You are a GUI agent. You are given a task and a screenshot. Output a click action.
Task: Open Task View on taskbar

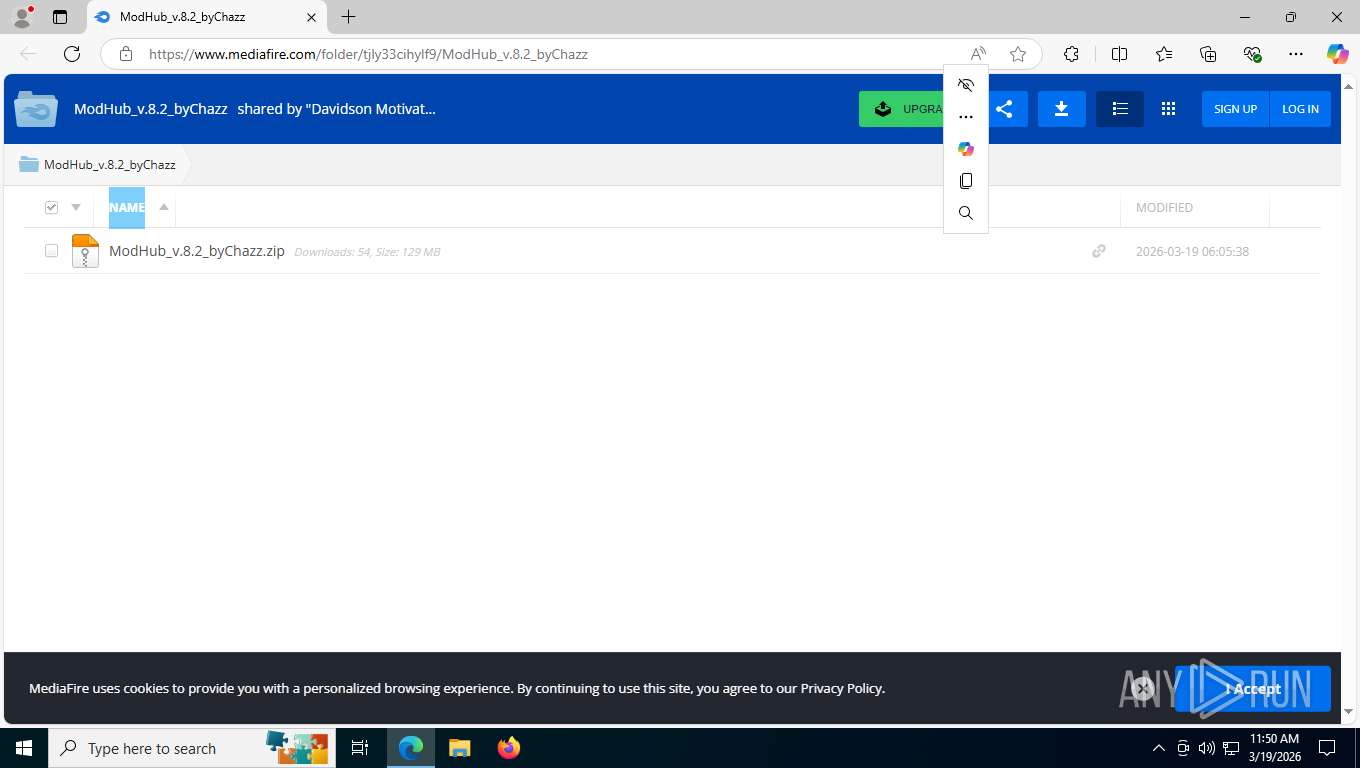[360, 748]
